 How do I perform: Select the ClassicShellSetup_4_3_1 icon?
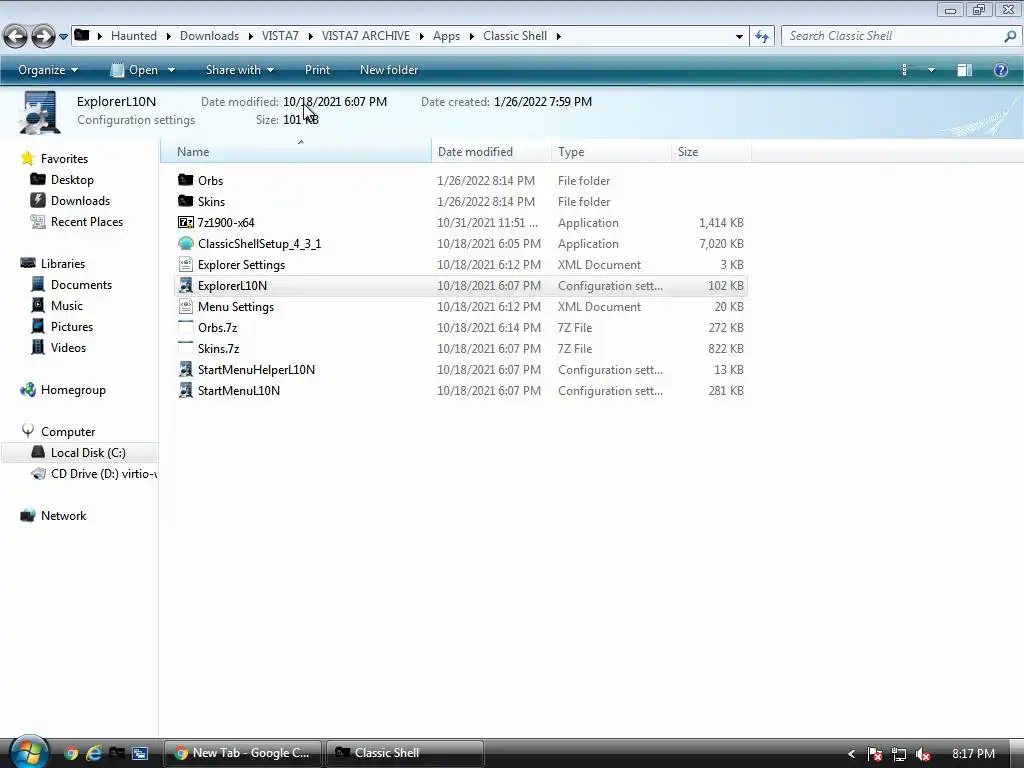[185, 243]
